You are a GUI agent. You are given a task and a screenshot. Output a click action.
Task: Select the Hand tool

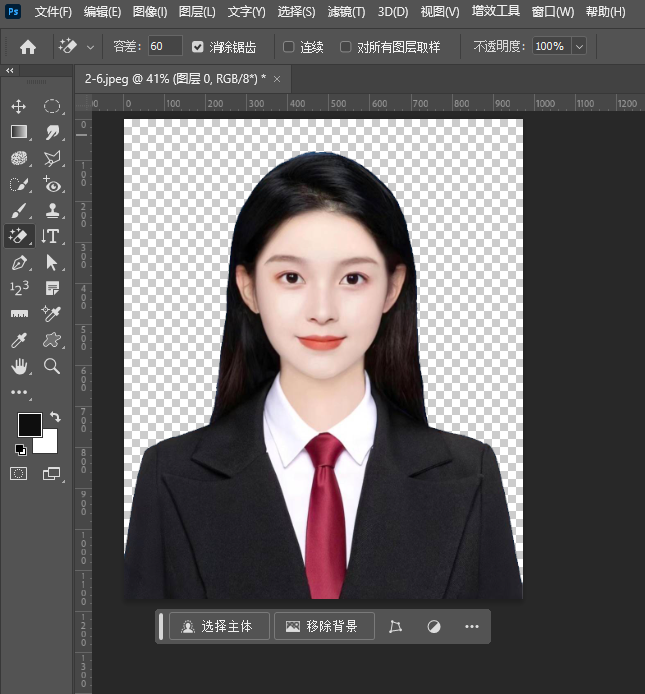point(19,366)
